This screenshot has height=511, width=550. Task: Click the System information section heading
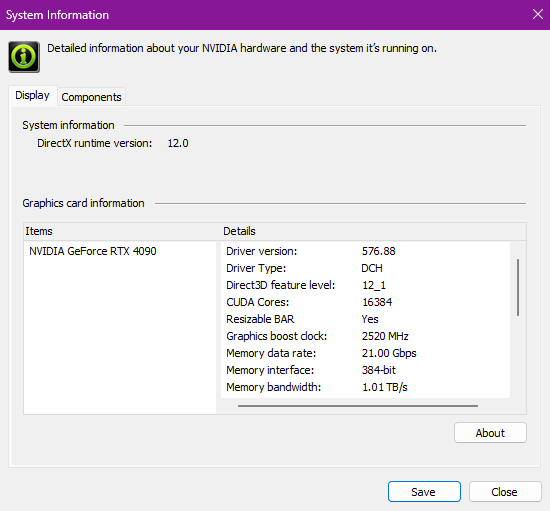[x=68, y=125]
